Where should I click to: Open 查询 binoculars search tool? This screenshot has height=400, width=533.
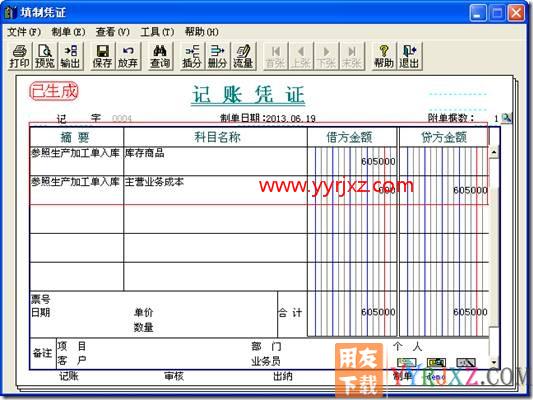click(x=160, y=56)
